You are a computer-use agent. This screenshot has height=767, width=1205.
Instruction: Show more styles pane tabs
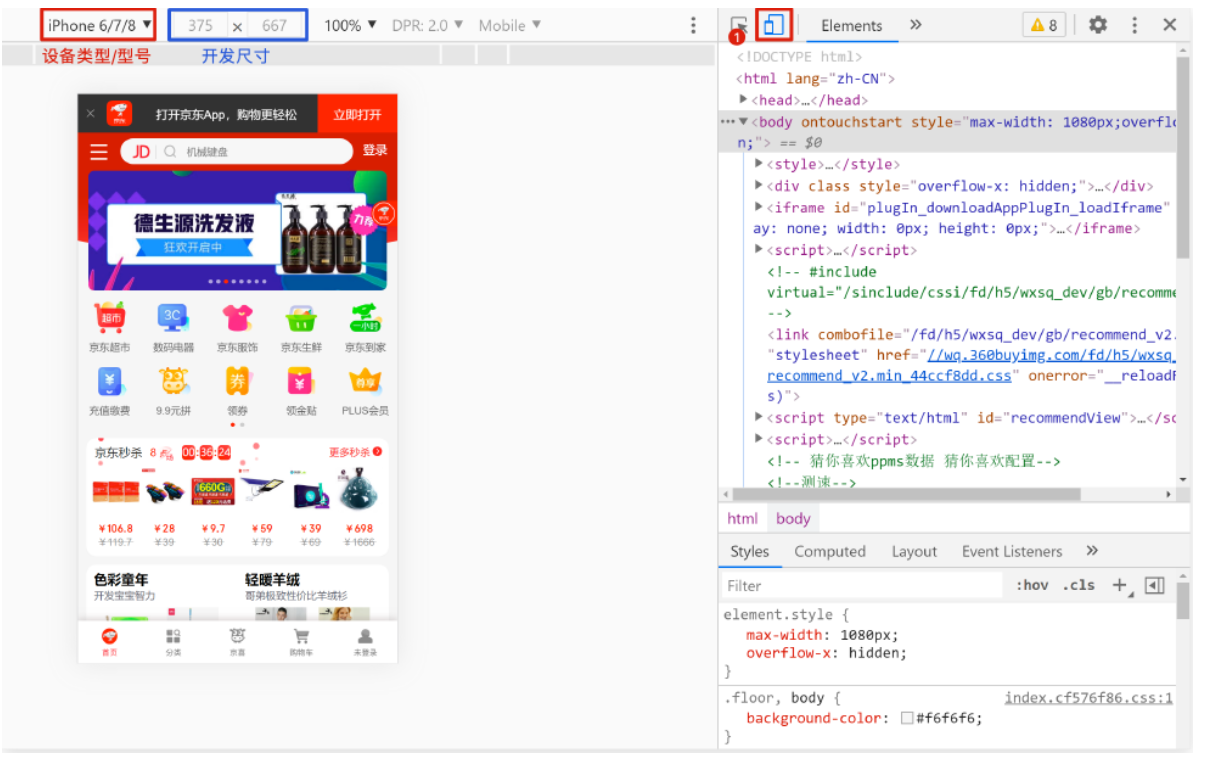click(x=1092, y=551)
